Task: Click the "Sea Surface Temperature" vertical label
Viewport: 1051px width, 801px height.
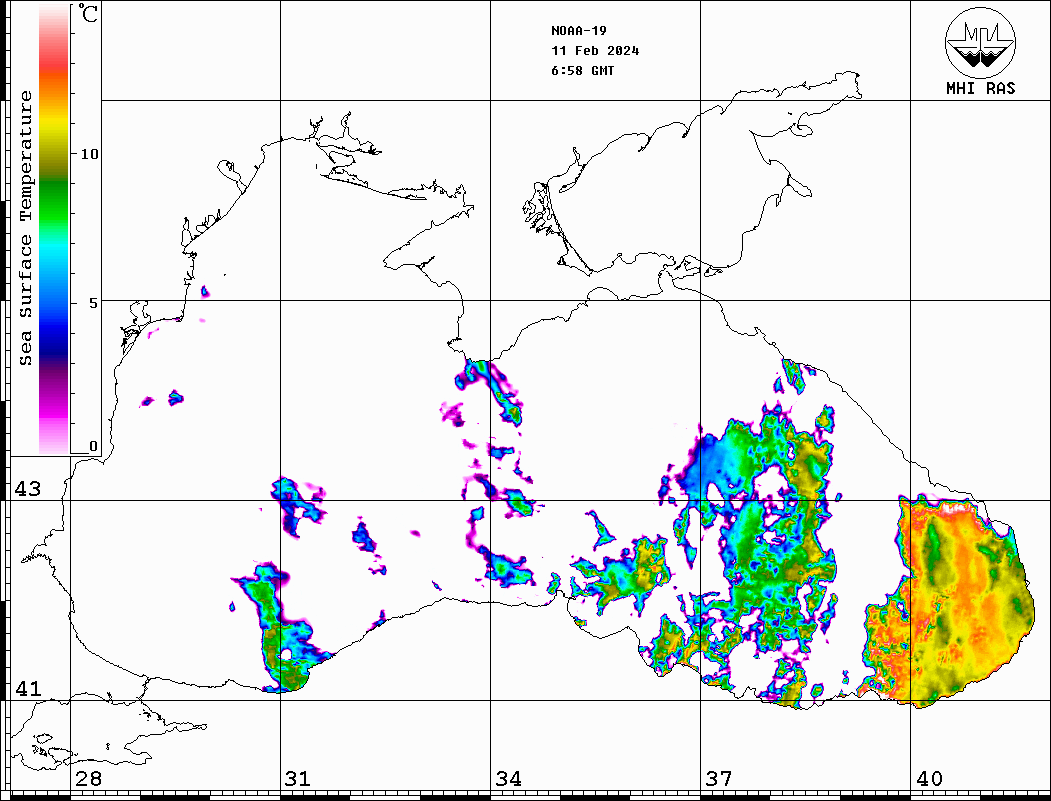Action: tap(25, 228)
